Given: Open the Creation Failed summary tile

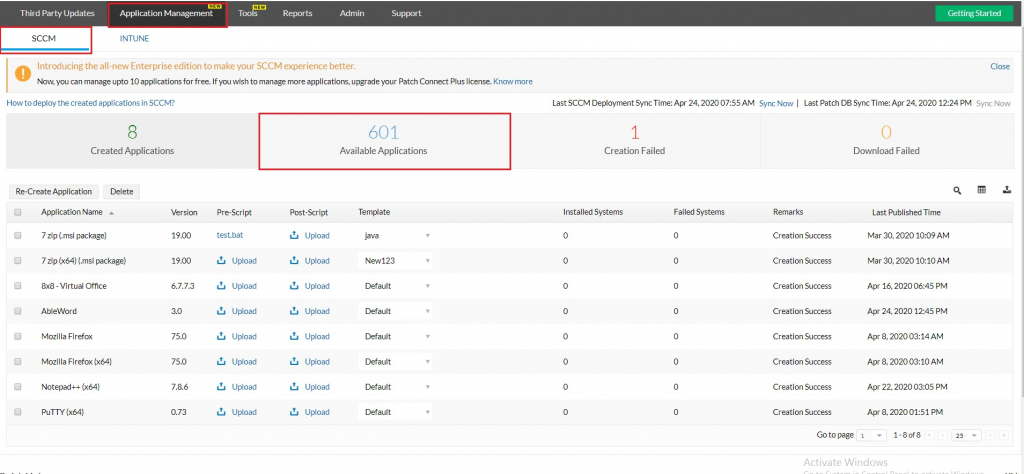Looking at the screenshot, I should (x=635, y=141).
